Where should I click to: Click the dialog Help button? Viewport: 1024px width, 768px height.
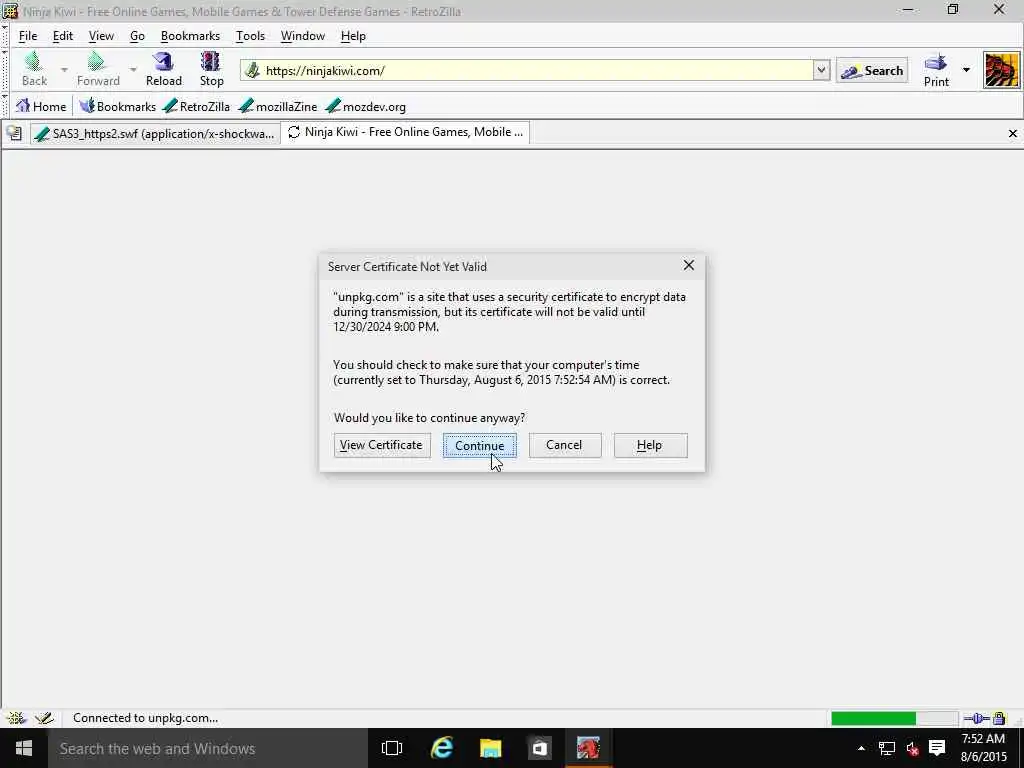[x=650, y=445]
